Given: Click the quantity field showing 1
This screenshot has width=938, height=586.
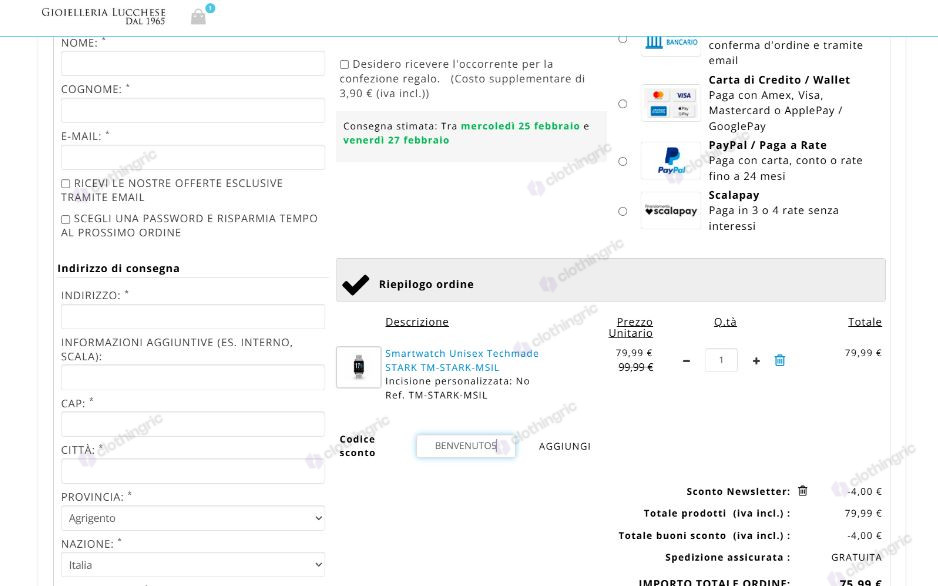Looking at the screenshot, I should pos(721,360).
